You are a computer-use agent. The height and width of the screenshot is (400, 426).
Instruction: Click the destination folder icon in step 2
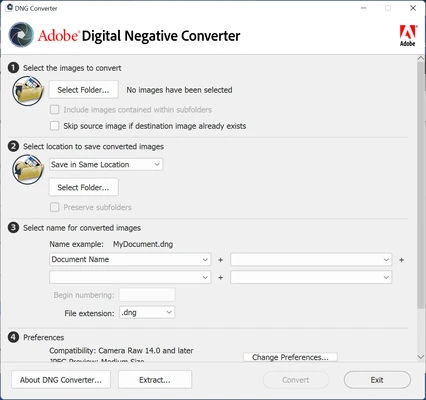click(x=28, y=169)
